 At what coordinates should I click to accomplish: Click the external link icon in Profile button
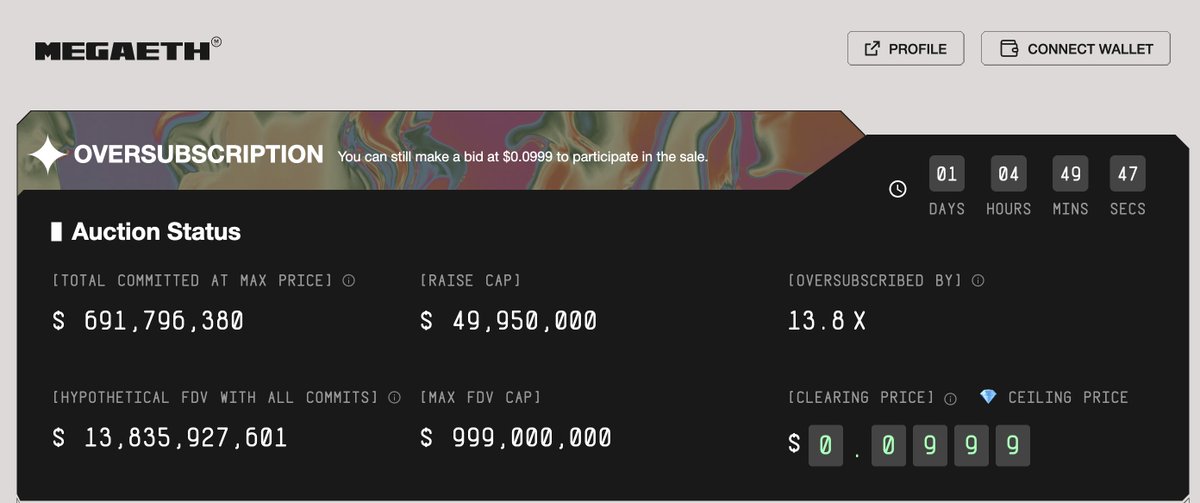[872, 48]
